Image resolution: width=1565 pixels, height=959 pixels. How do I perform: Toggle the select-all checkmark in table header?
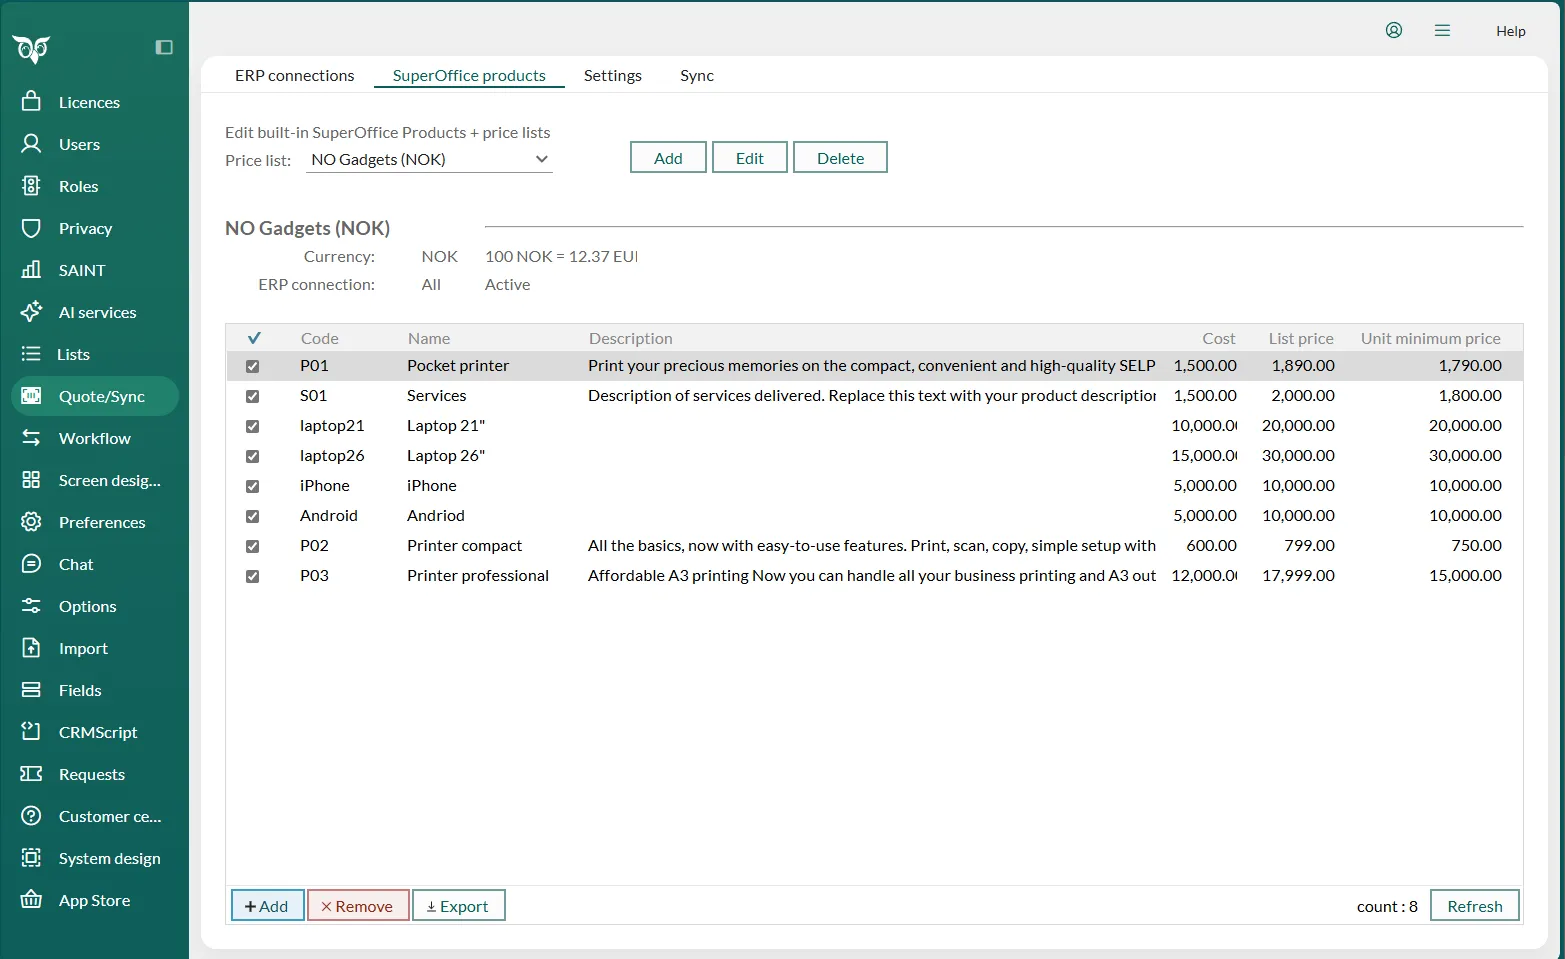pyautogui.click(x=254, y=338)
